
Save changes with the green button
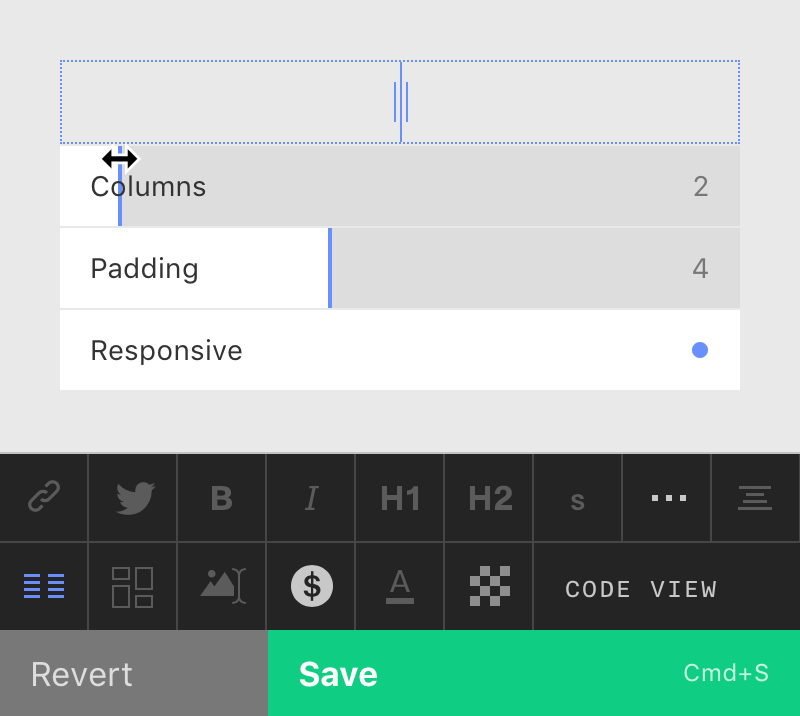click(534, 674)
